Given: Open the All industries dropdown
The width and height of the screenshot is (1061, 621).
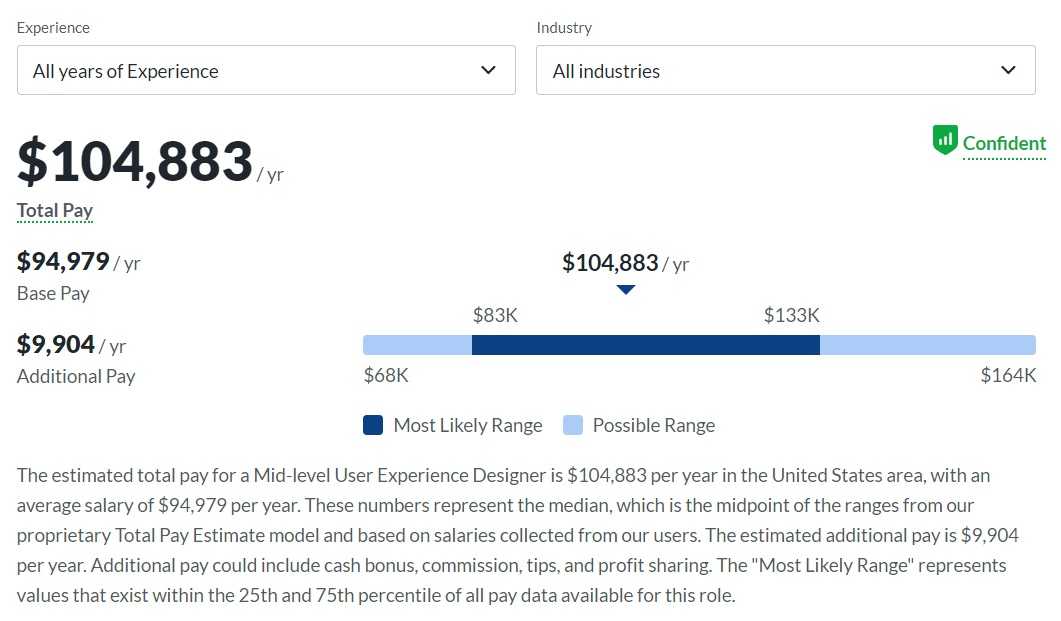Looking at the screenshot, I should point(785,71).
